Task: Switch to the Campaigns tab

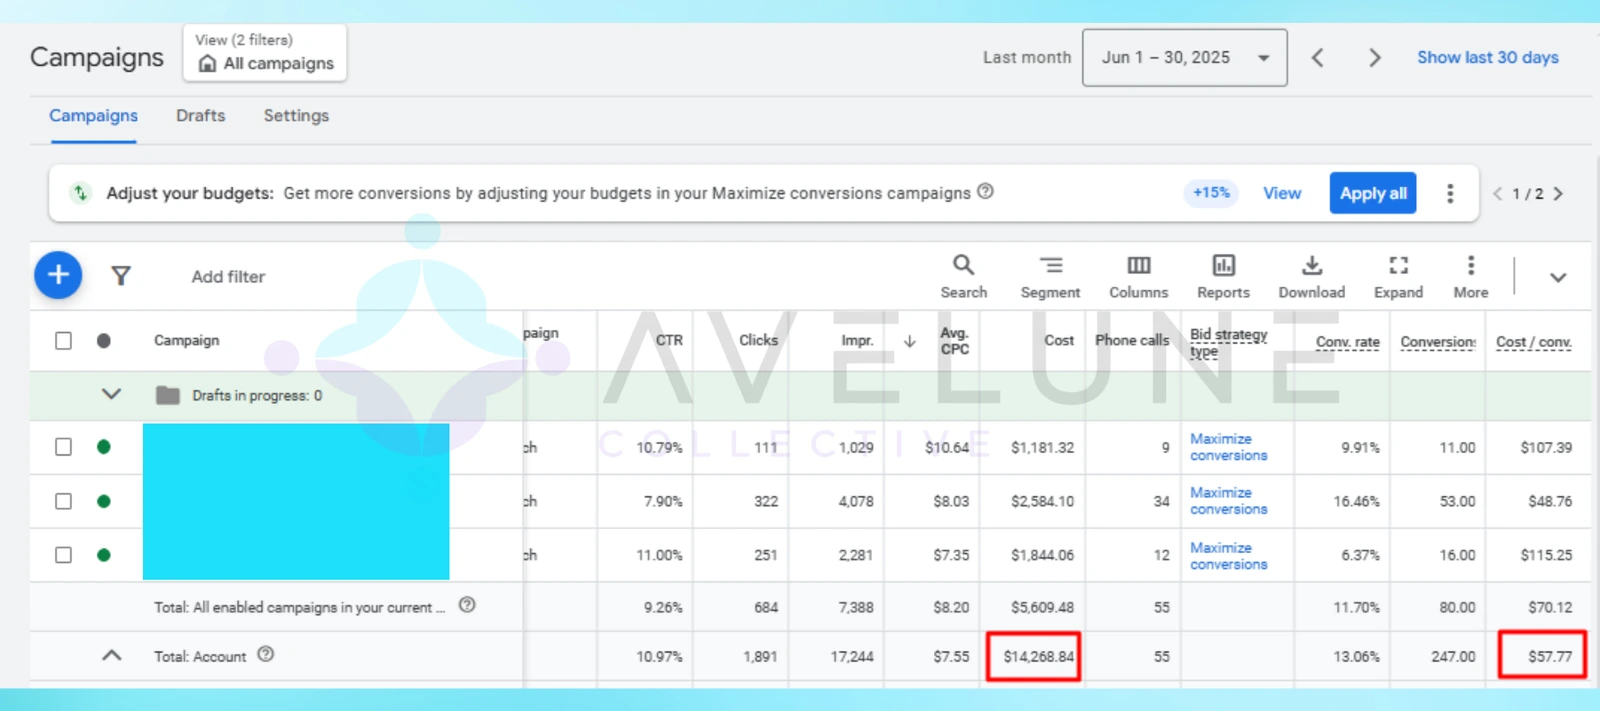Action: click(x=94, y=116)
